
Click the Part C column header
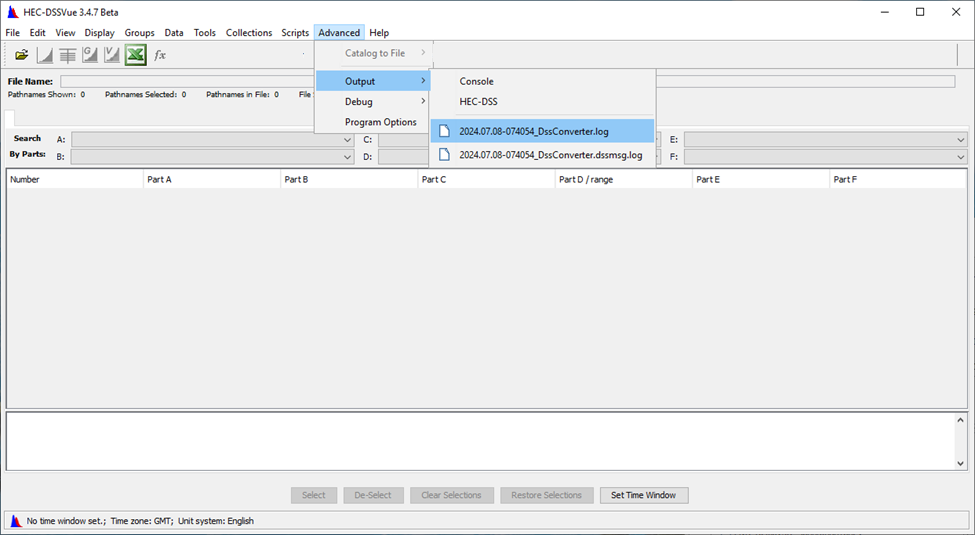pos(487,179)
